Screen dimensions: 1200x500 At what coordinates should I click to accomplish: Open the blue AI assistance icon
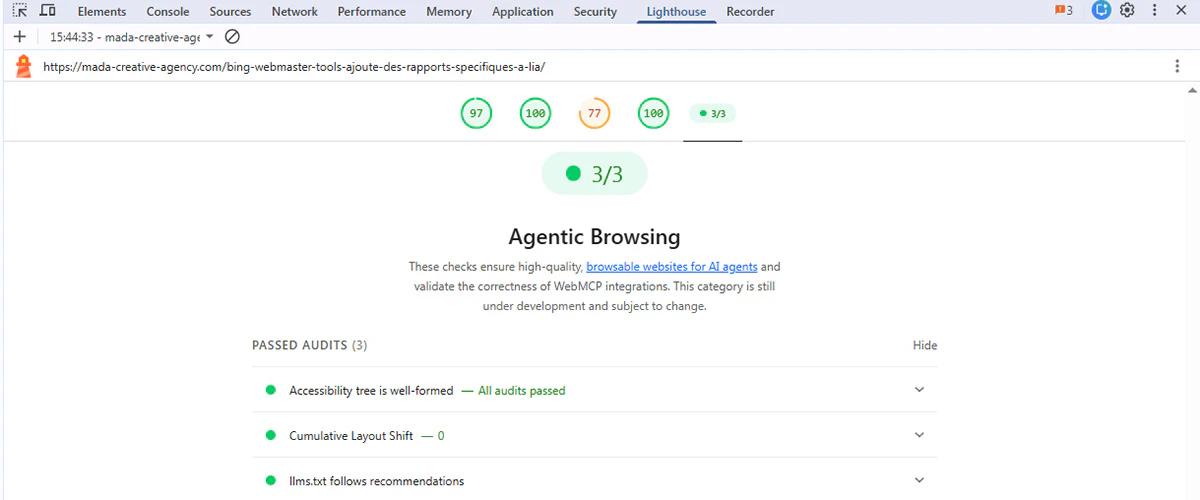pos(1101,11)
